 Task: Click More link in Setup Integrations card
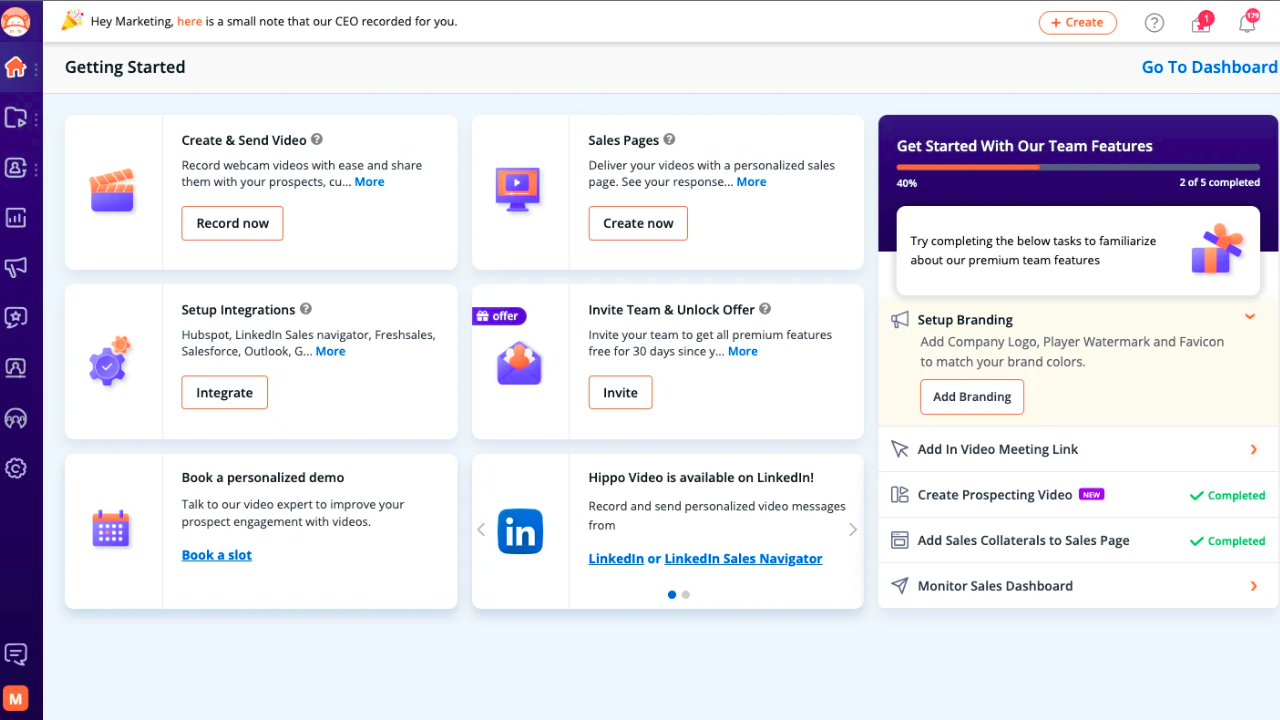330,352
